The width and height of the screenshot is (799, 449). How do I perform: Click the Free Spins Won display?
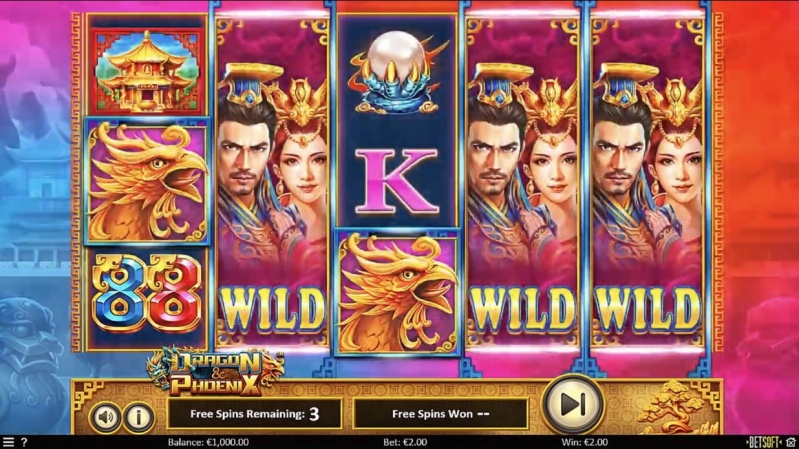click(x=441, y=414)
